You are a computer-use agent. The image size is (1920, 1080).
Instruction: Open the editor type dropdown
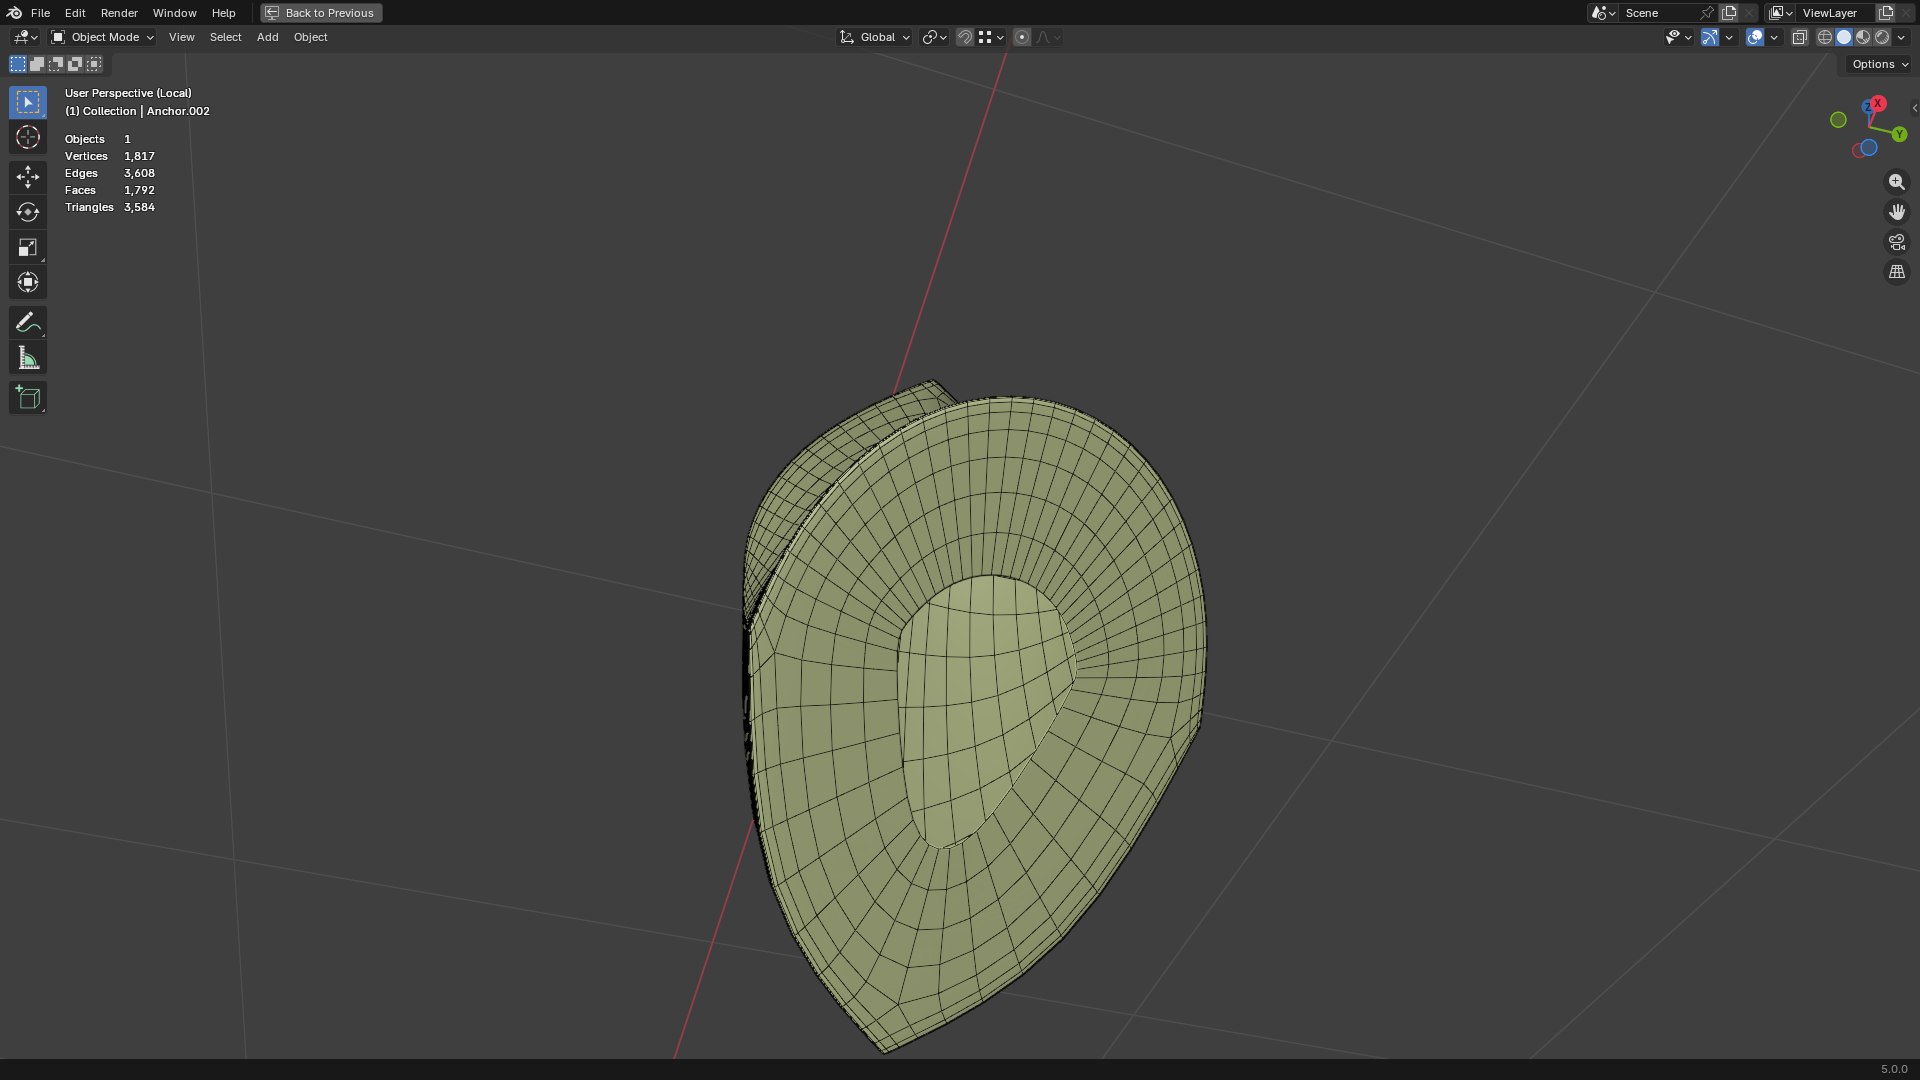[25, 37]
